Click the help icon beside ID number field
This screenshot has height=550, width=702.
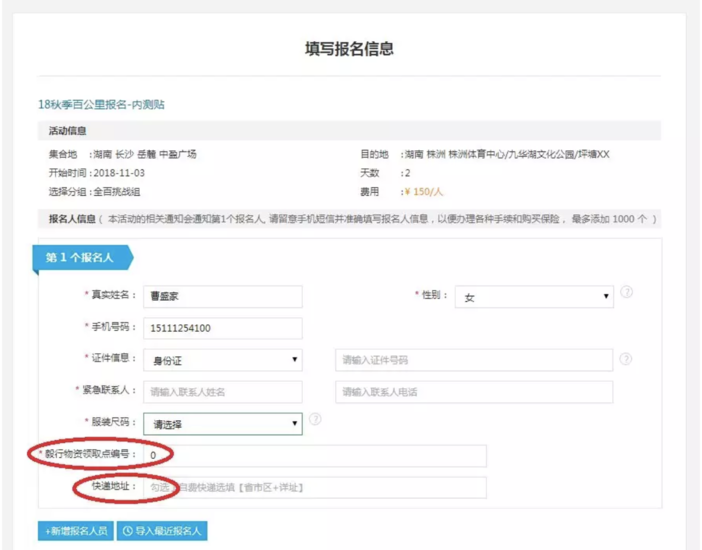click(x=626, y=359)
